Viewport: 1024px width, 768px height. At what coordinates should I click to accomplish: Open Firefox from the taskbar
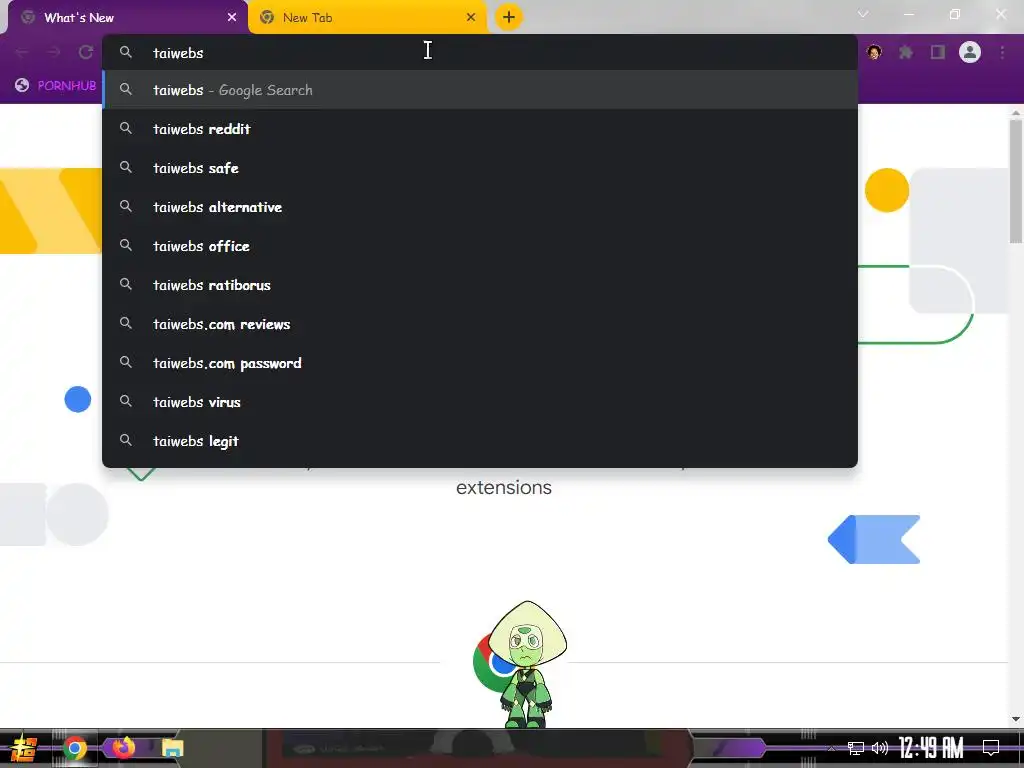click(x=123, y=747)
